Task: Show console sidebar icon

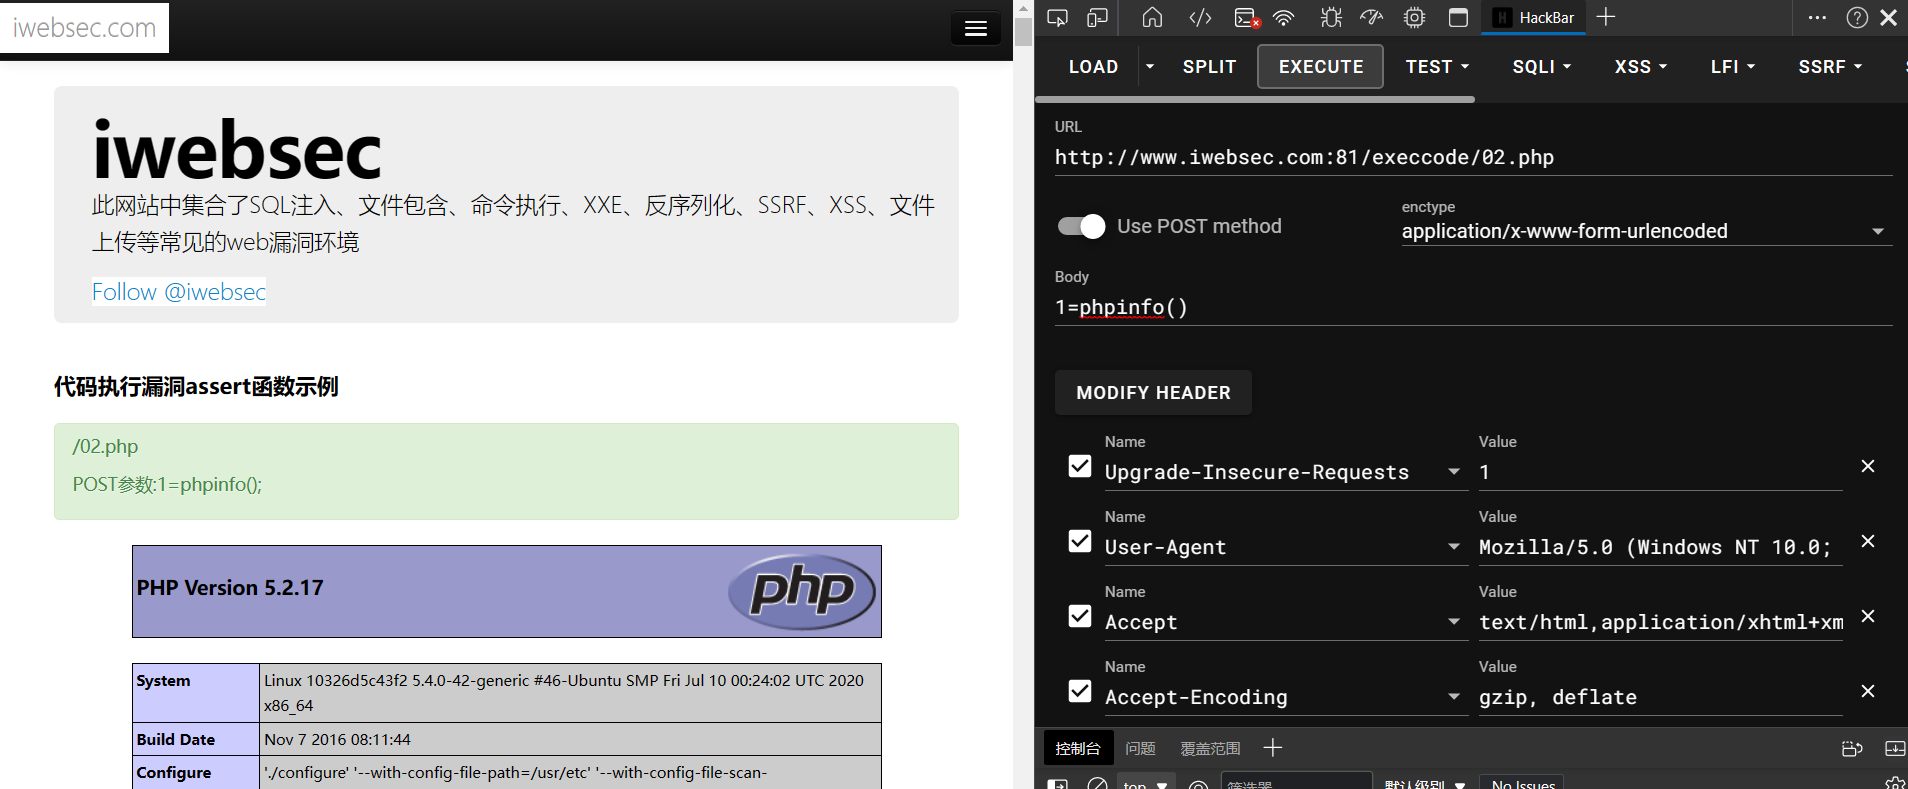Action: coord(1057,784)
